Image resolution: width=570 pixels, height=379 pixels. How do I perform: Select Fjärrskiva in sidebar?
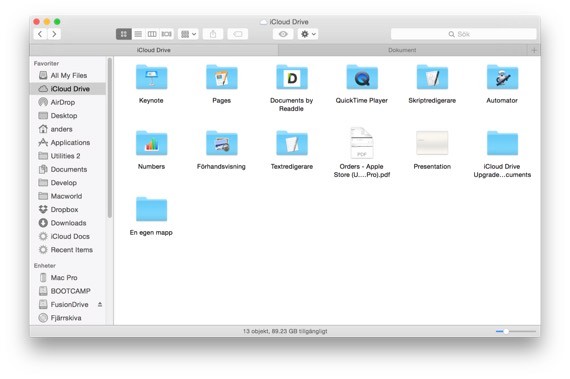(68, 318)
